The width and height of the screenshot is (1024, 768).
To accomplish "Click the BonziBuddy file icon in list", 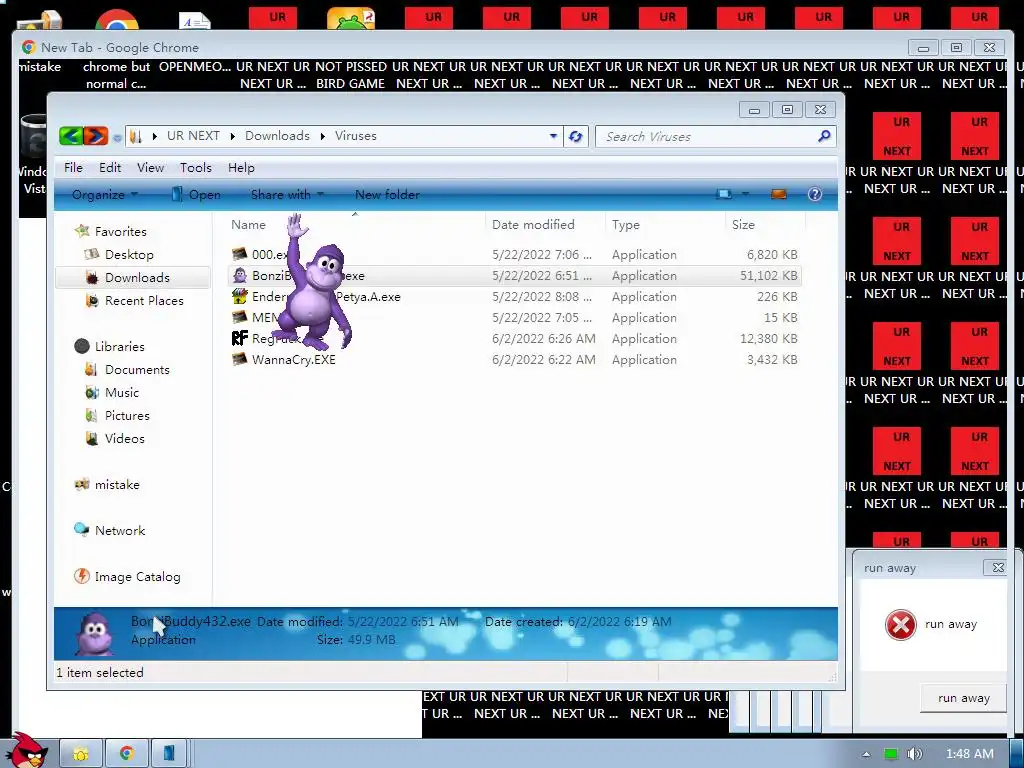I will pos(240,275).
